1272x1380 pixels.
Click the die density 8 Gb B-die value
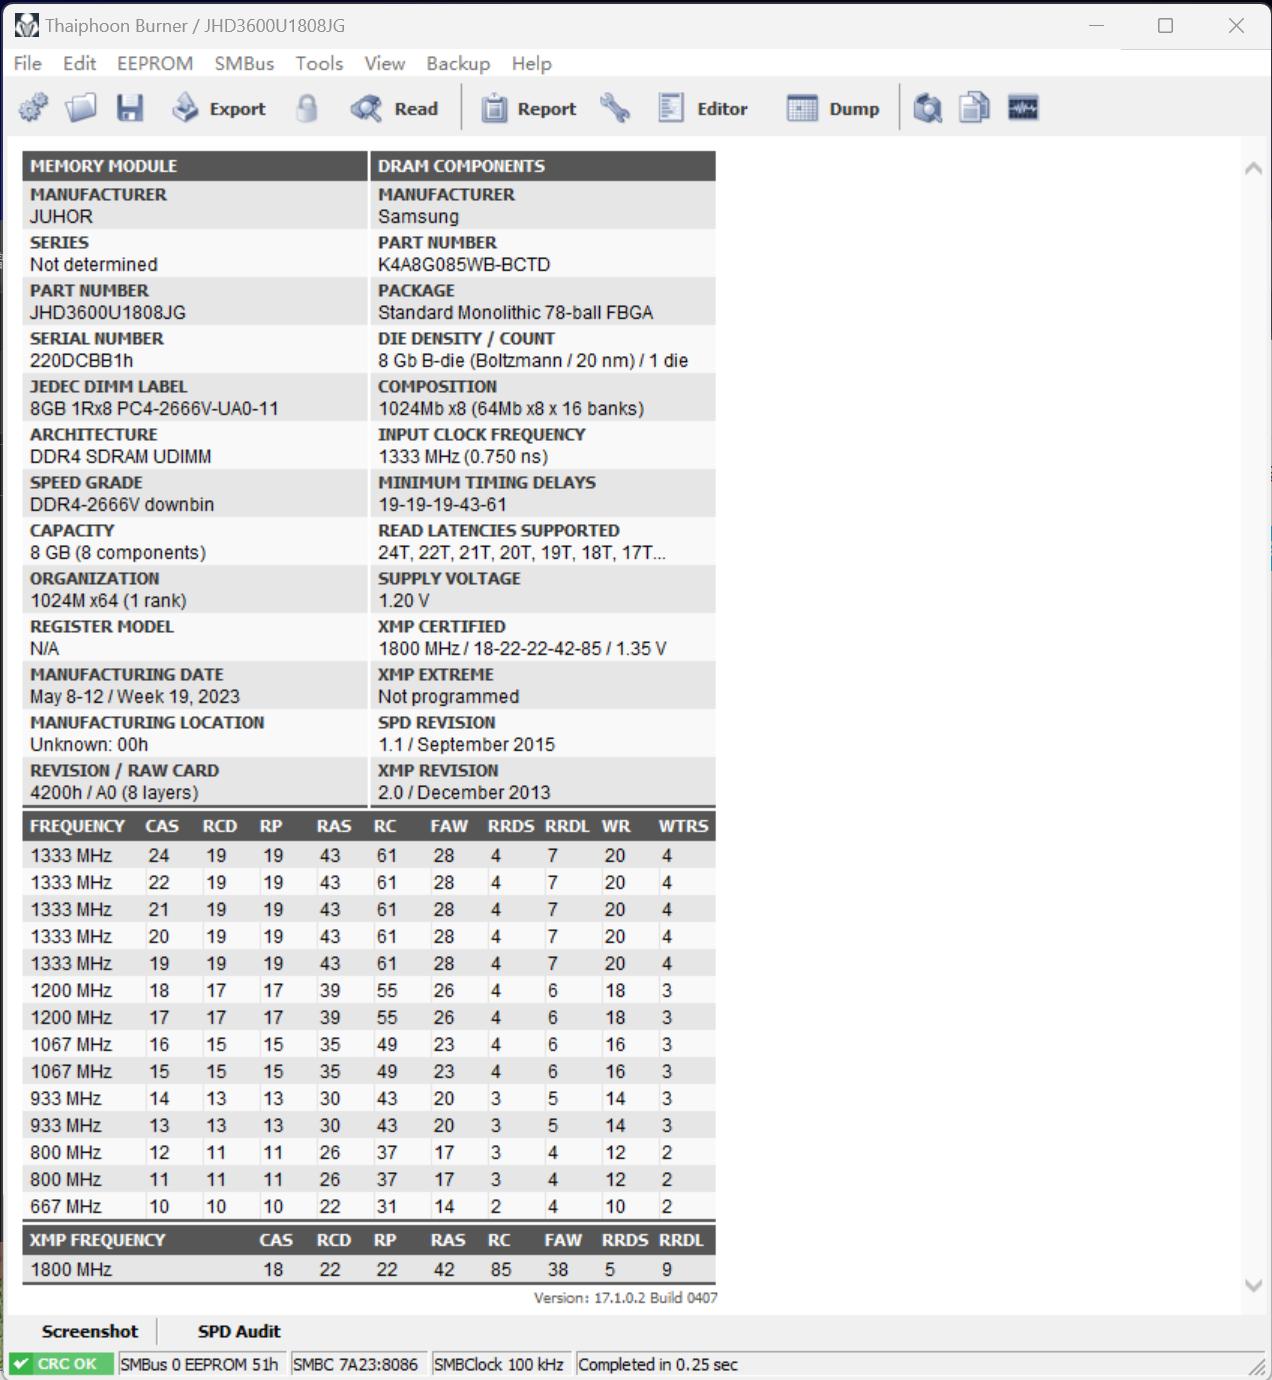pyautogui.click(x=533, y=360)
